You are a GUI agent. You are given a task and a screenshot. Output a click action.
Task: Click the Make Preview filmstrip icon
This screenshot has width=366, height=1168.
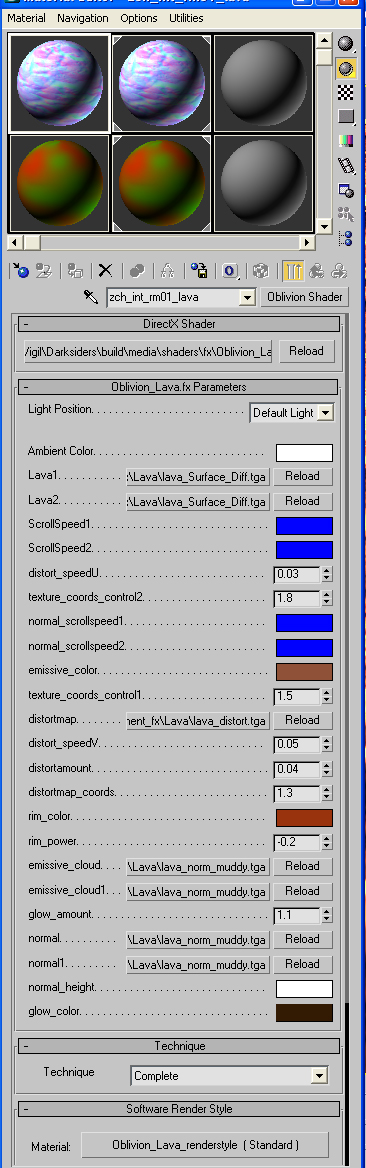coord(346,165)
